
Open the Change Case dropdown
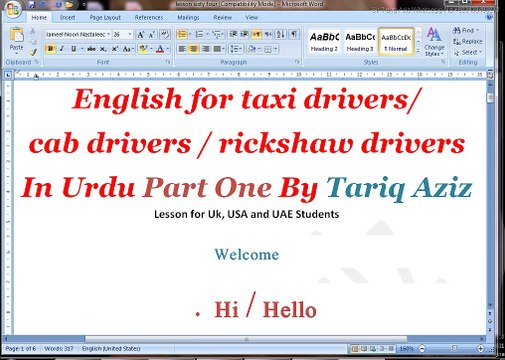[128, 49]
